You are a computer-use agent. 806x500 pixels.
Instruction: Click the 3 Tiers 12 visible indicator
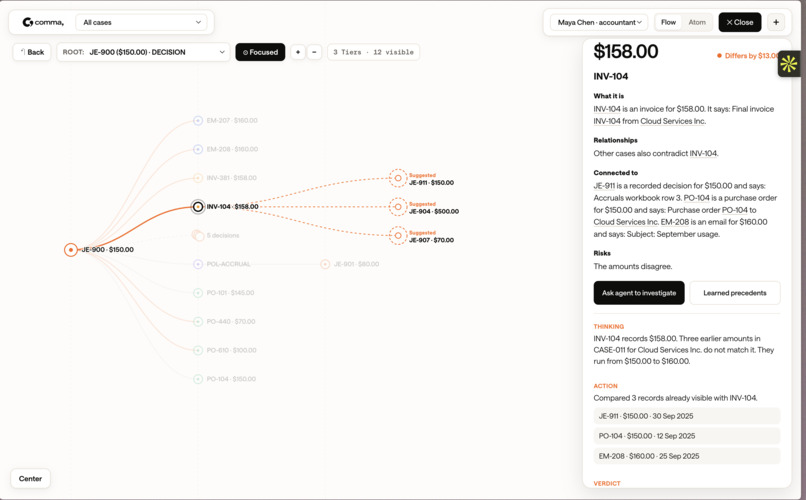tap(373, 52)
